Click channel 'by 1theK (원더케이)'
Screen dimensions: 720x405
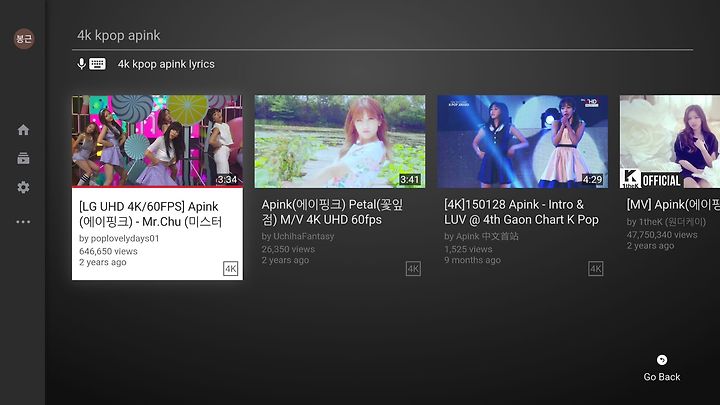coord(666,222)
